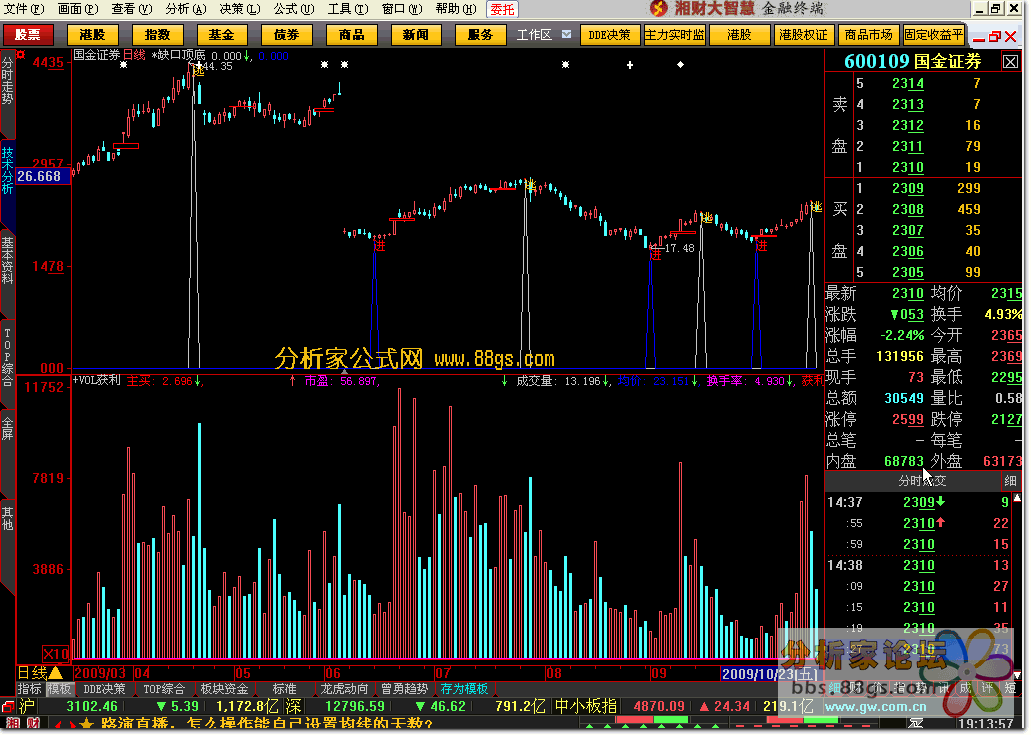Click the 存为模板 save template link

(x=464, y=688)
